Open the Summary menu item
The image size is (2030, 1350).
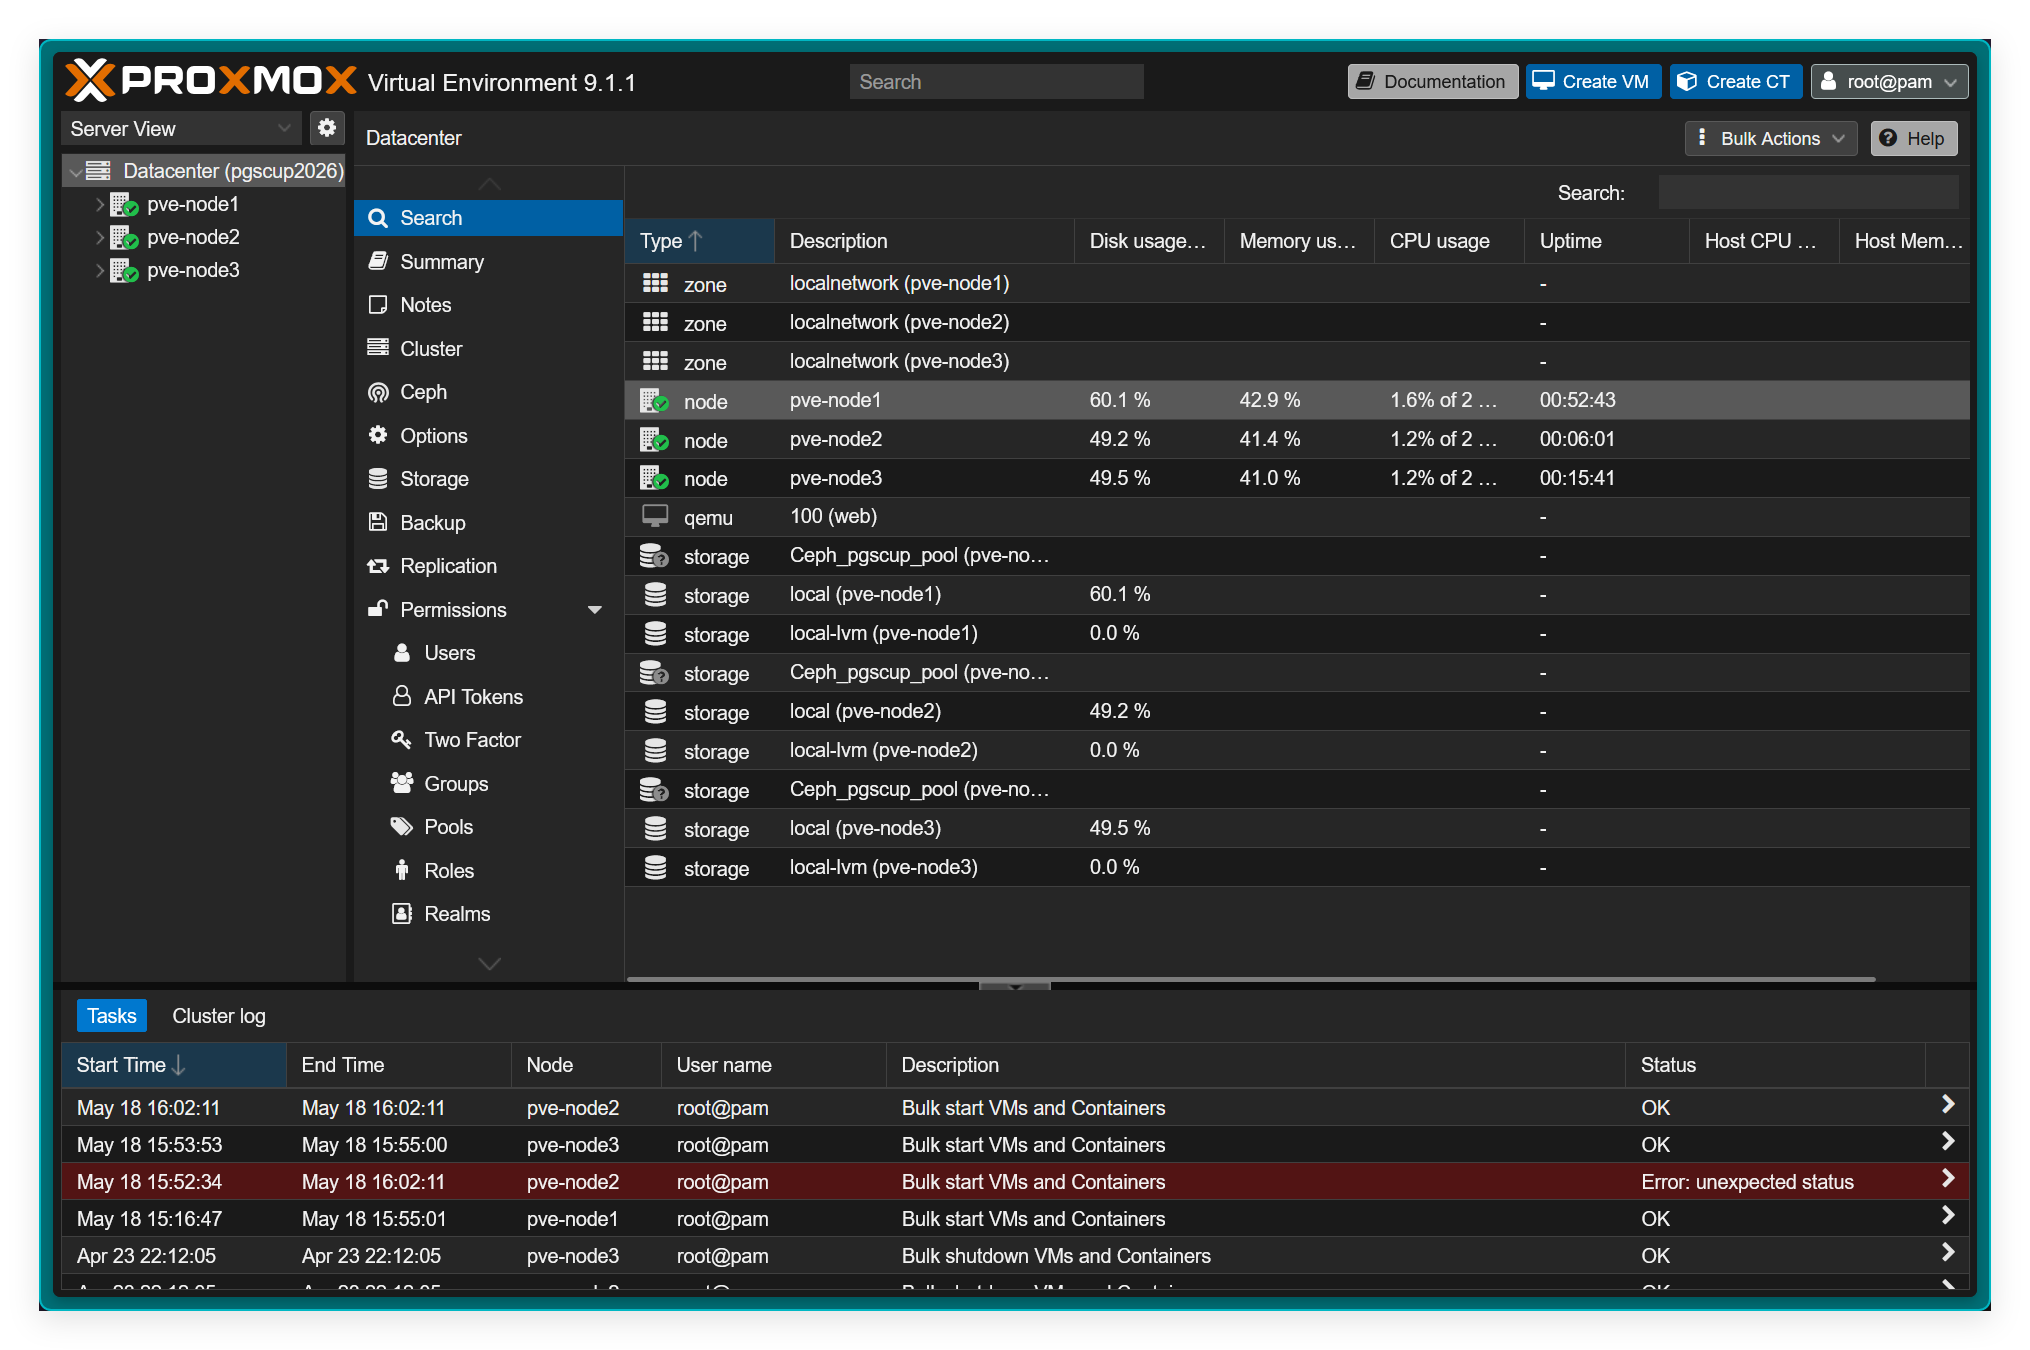tap(488, 262)
